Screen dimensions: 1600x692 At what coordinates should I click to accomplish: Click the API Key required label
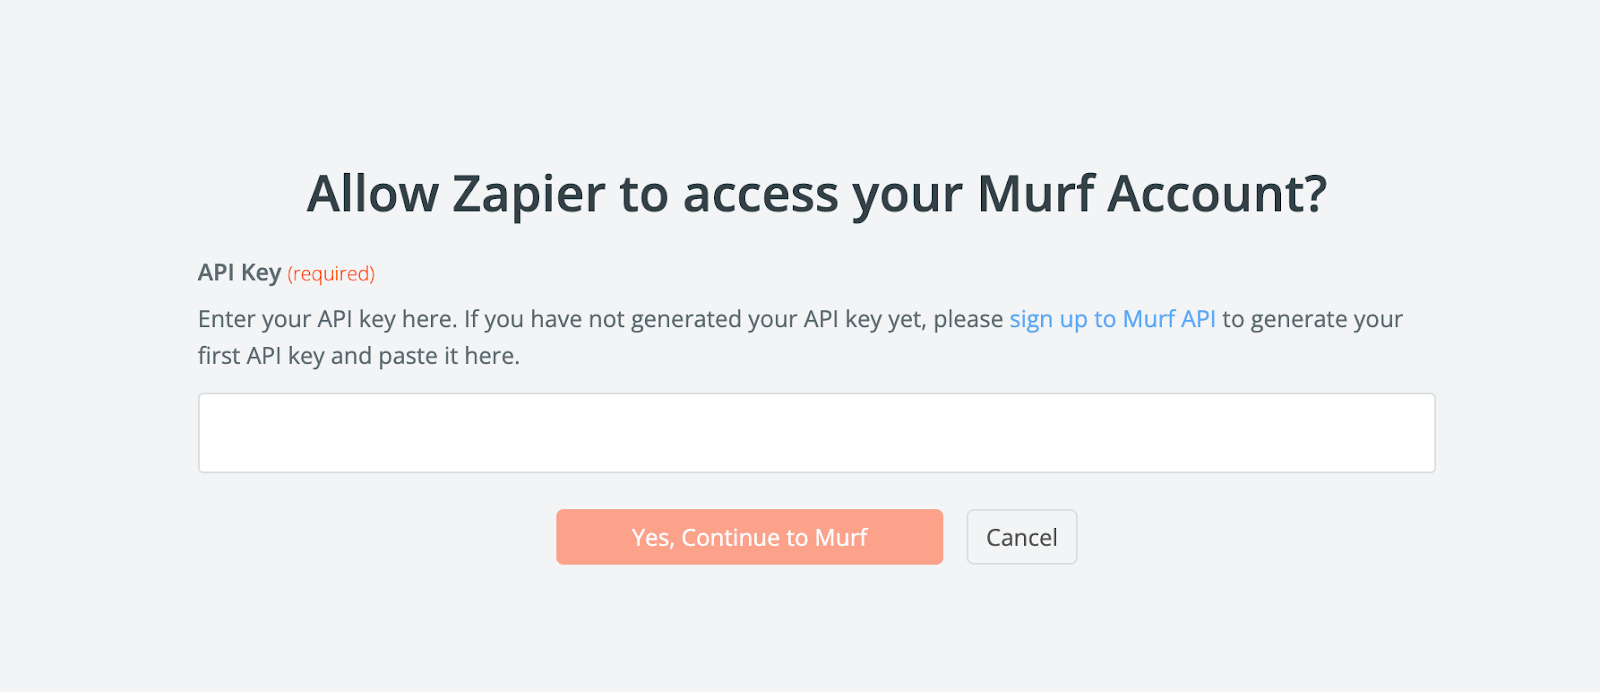(238, 272)
